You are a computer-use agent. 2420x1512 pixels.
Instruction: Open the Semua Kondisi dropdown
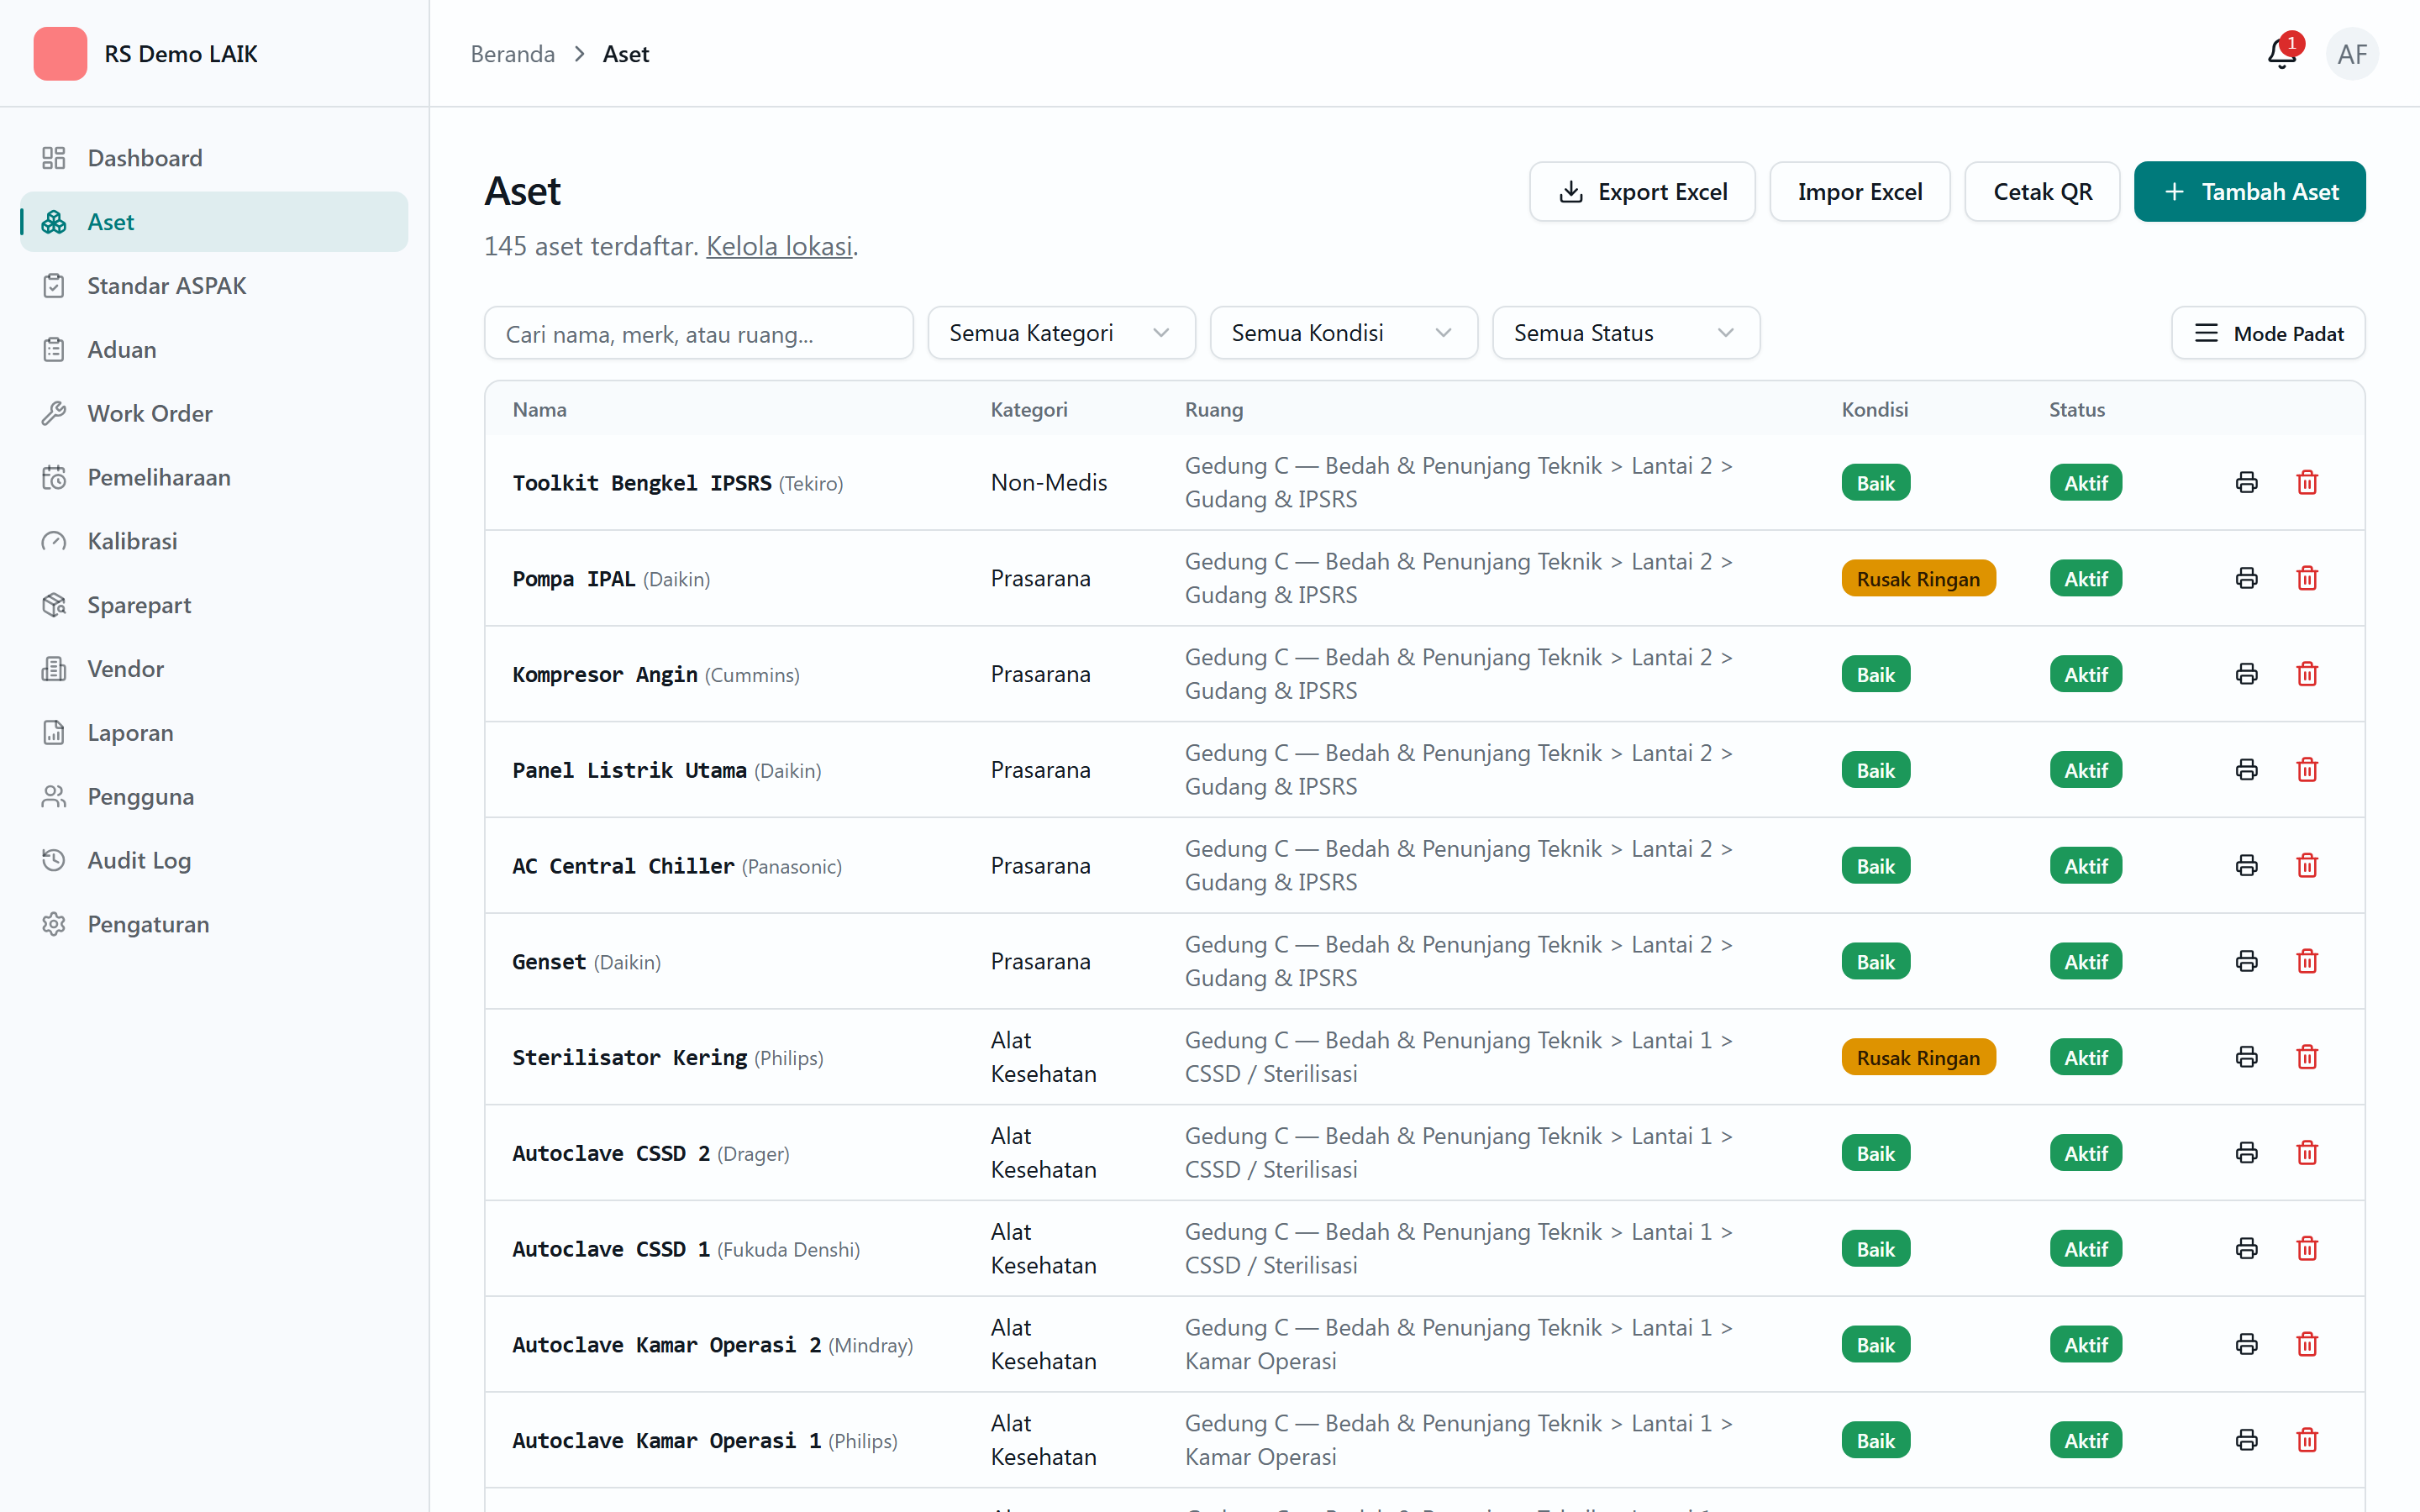[1343, 333]
